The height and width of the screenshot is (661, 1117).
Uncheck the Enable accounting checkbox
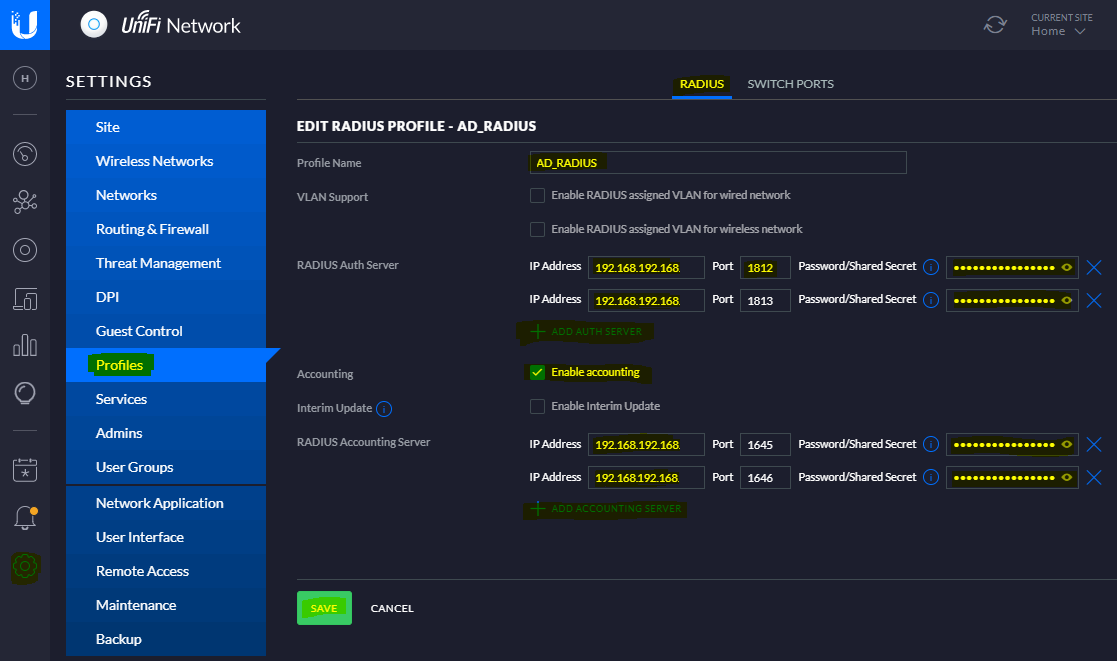tap(538, 373)
